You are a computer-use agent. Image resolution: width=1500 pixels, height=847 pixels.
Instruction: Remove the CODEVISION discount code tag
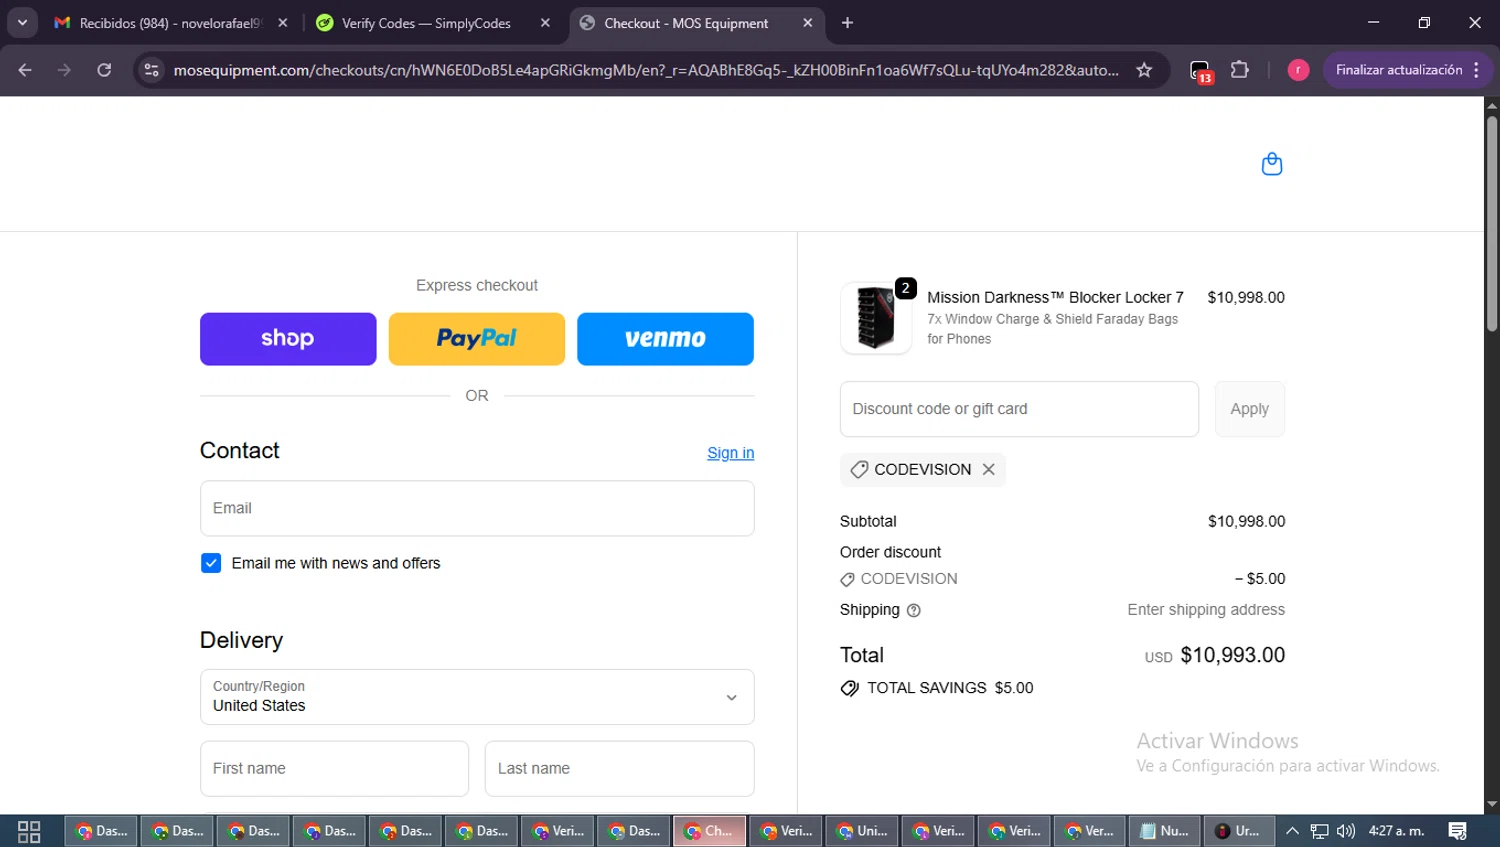point(988,469)
